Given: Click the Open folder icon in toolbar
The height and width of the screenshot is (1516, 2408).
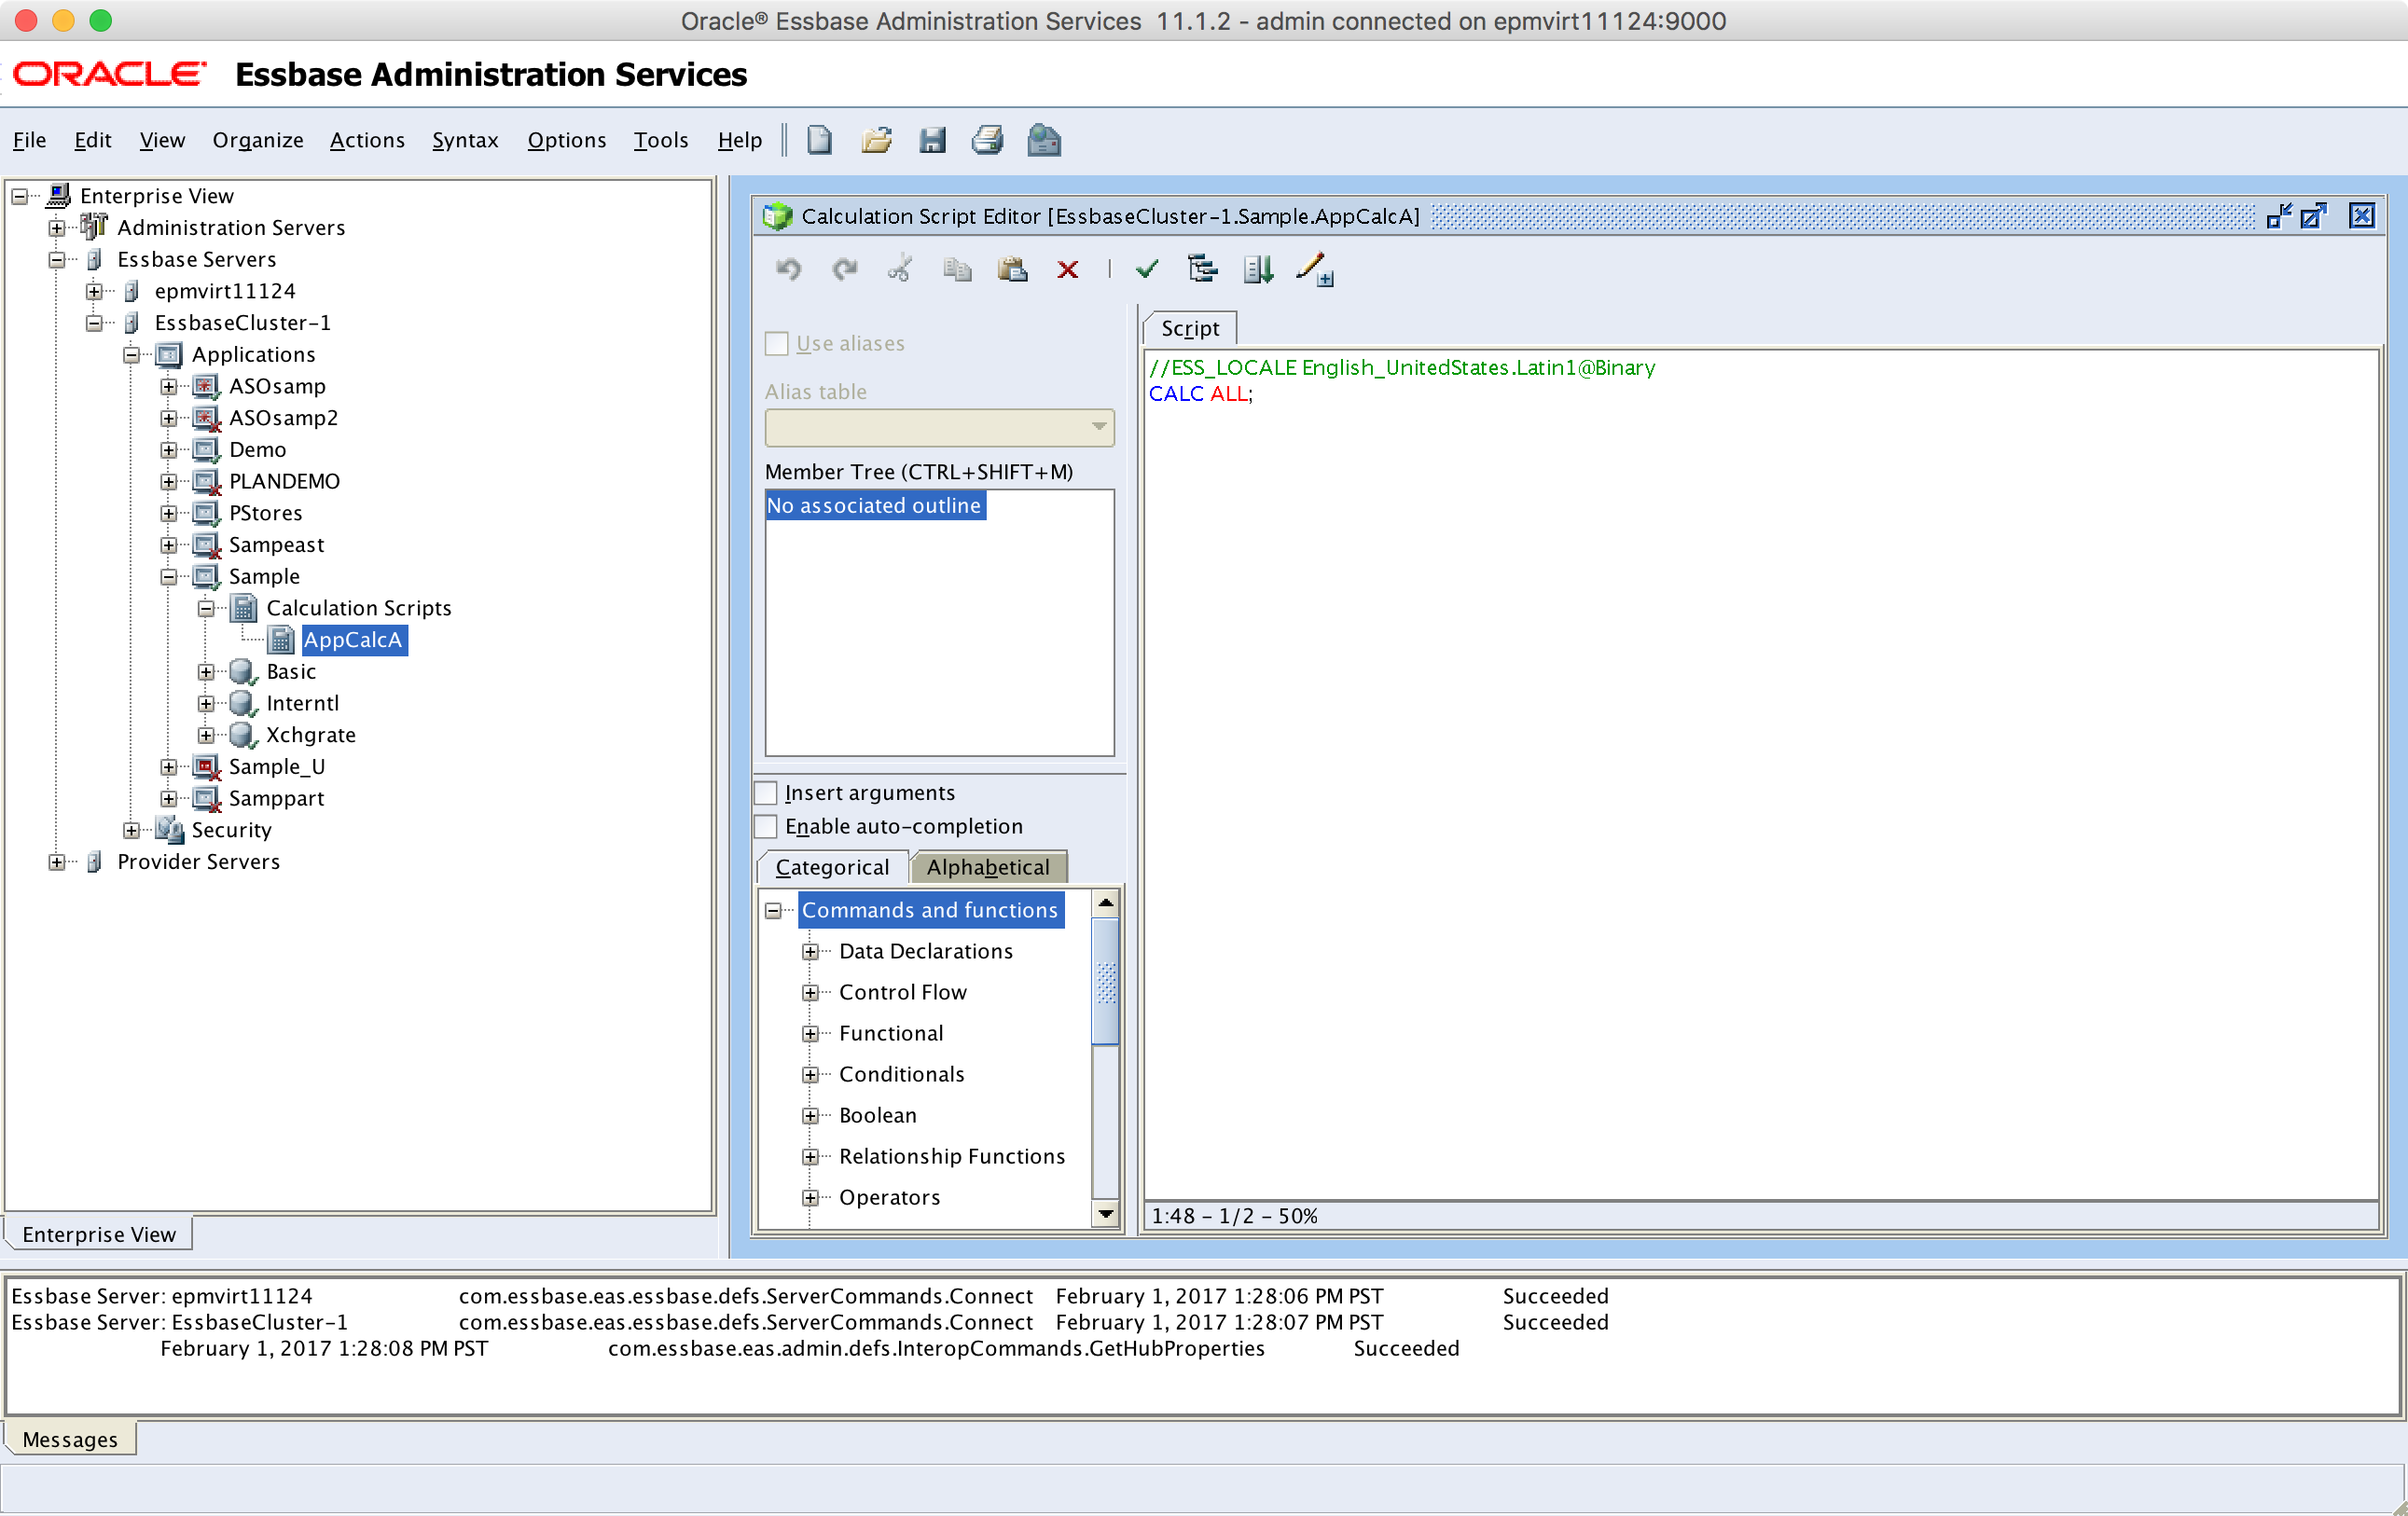Looking at the screenshot, I should pyautogui.click(x=876, y=140).
